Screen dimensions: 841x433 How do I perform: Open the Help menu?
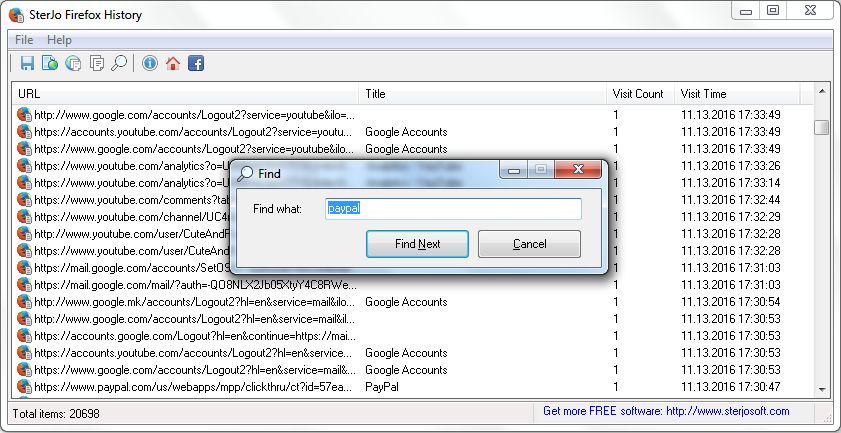[x=59, y=40]
